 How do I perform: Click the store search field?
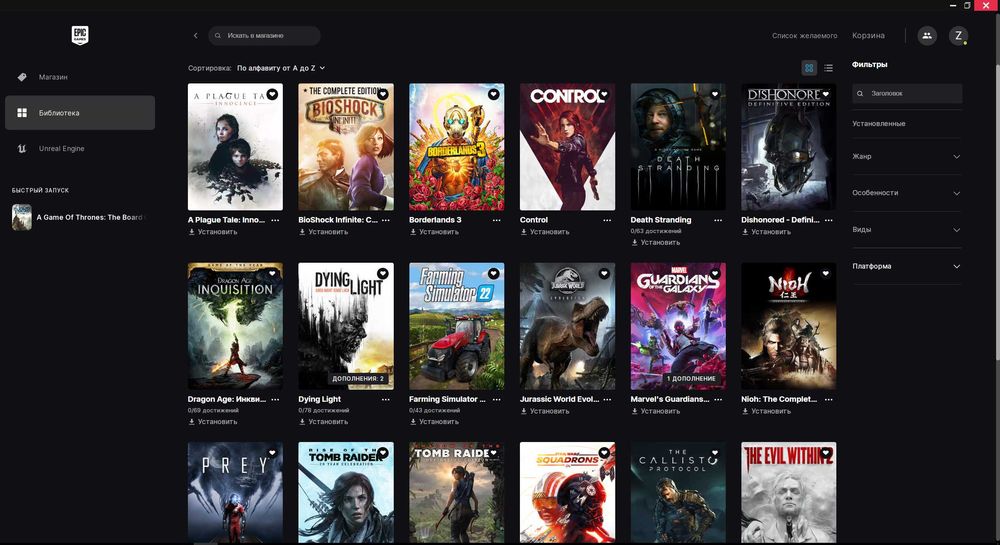point(264,36)
